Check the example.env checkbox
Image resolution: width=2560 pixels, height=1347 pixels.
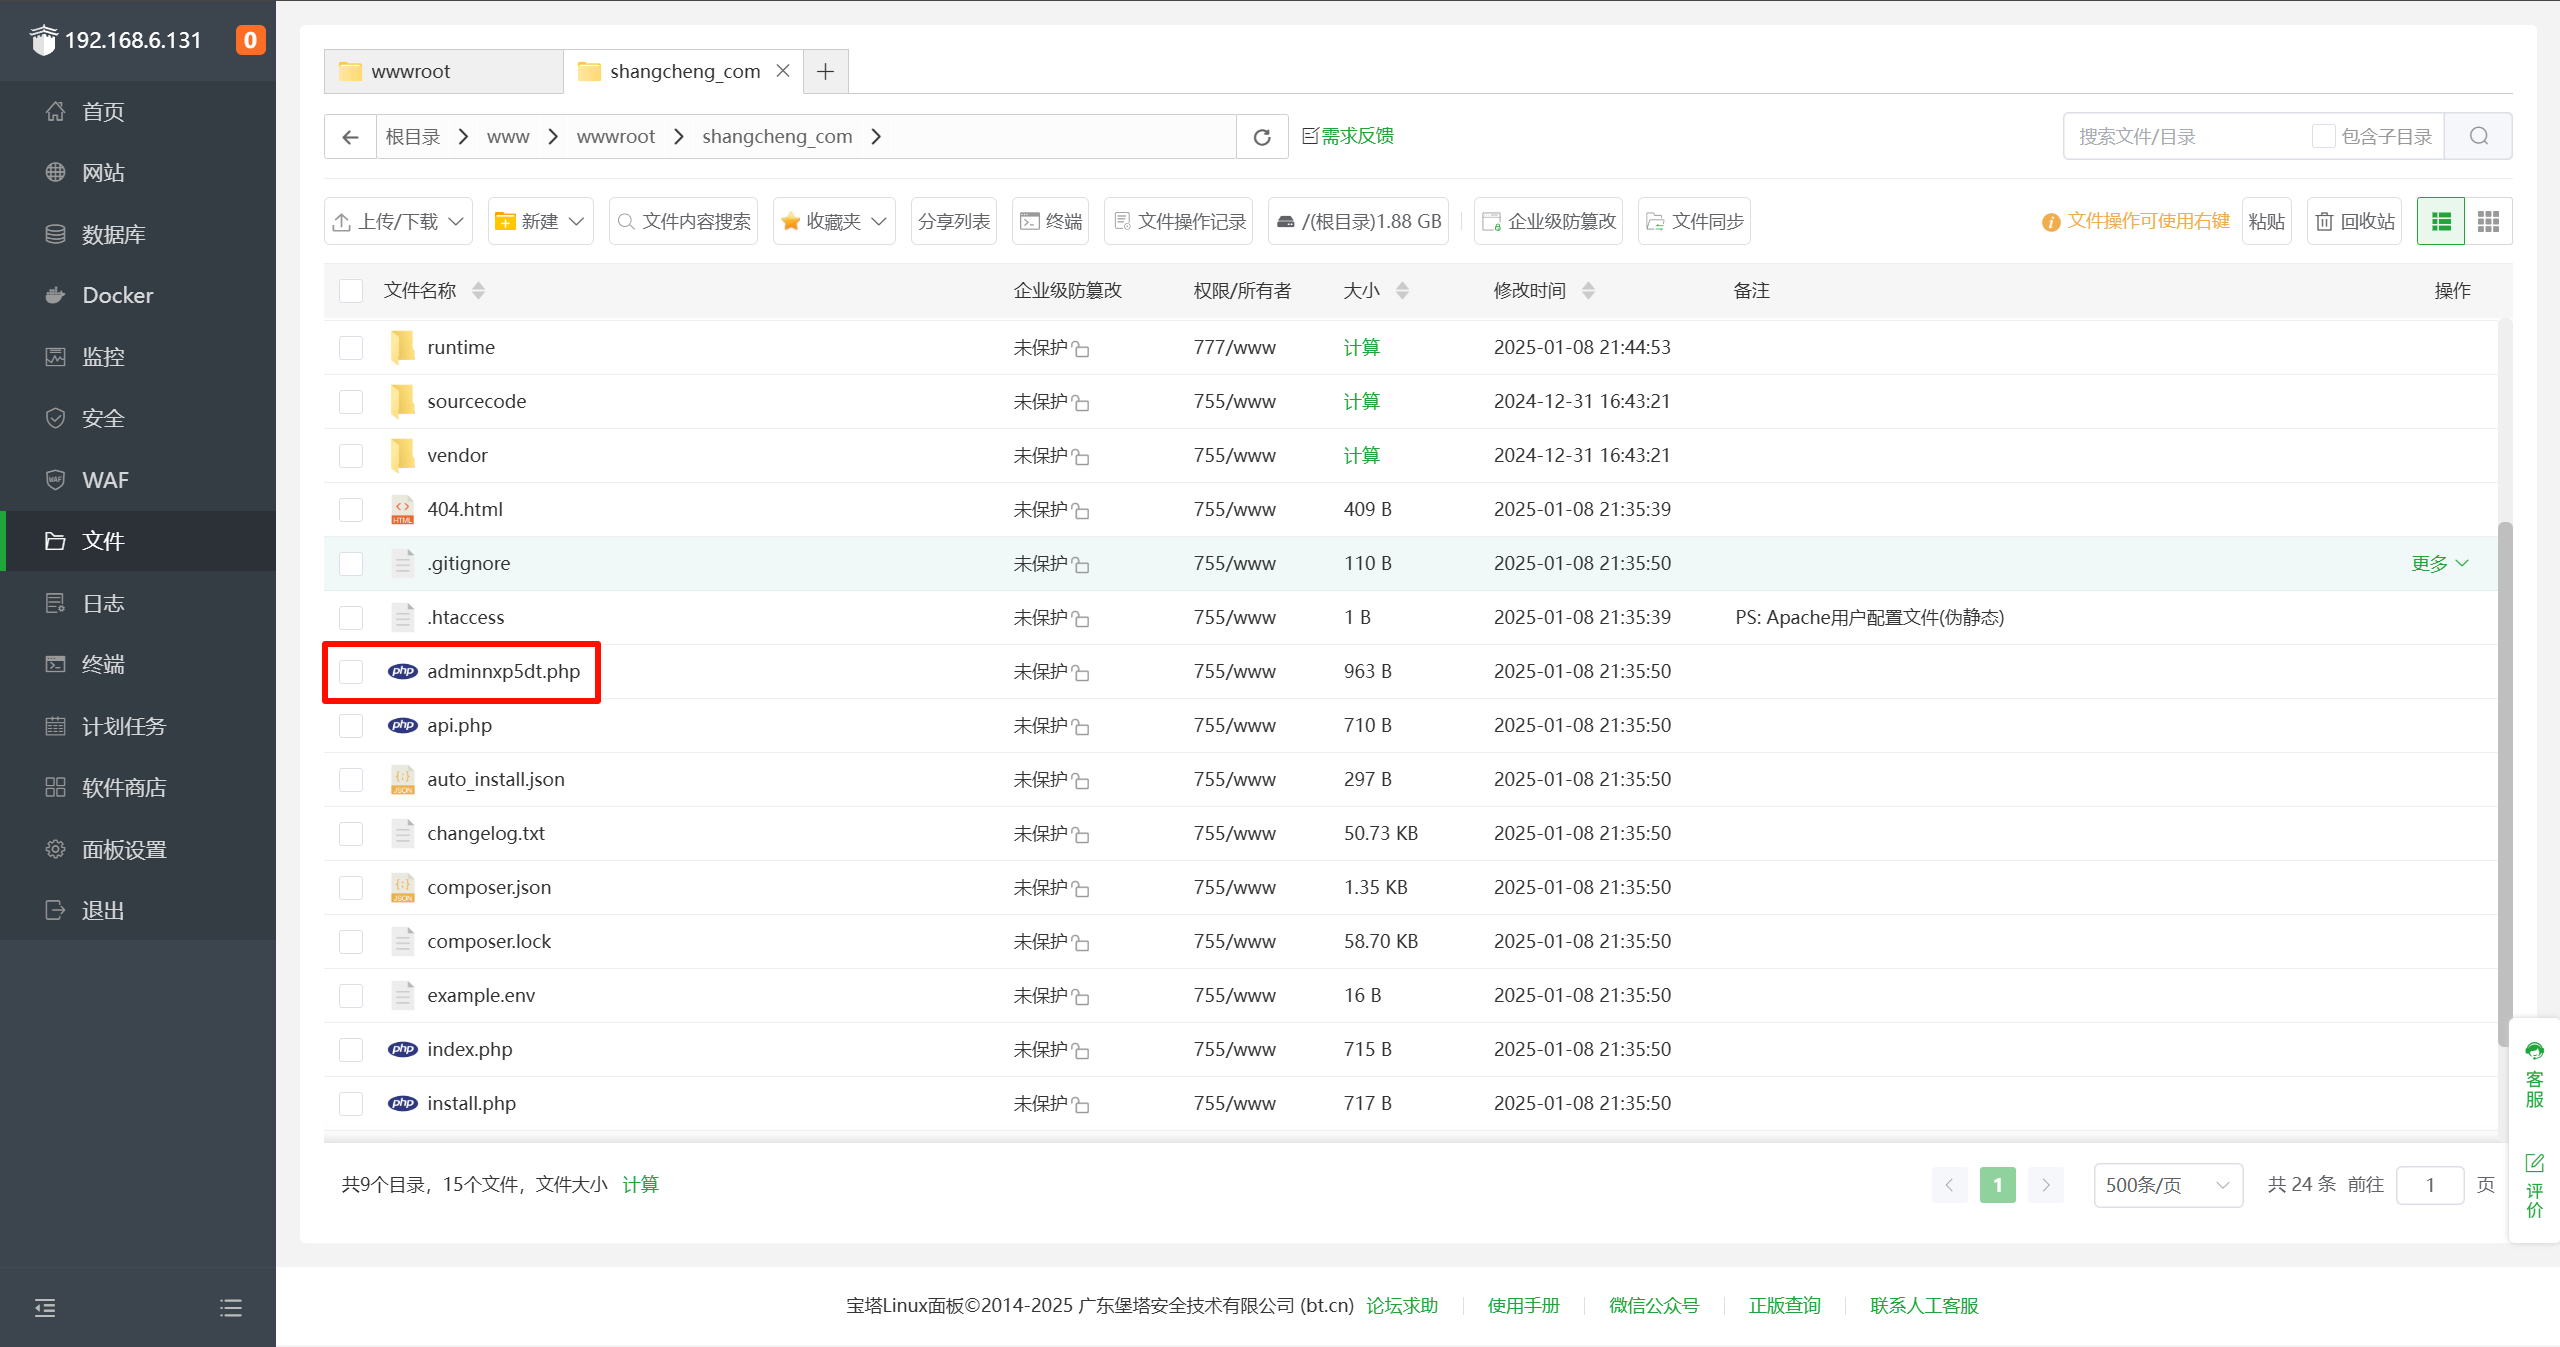point(351,995)
